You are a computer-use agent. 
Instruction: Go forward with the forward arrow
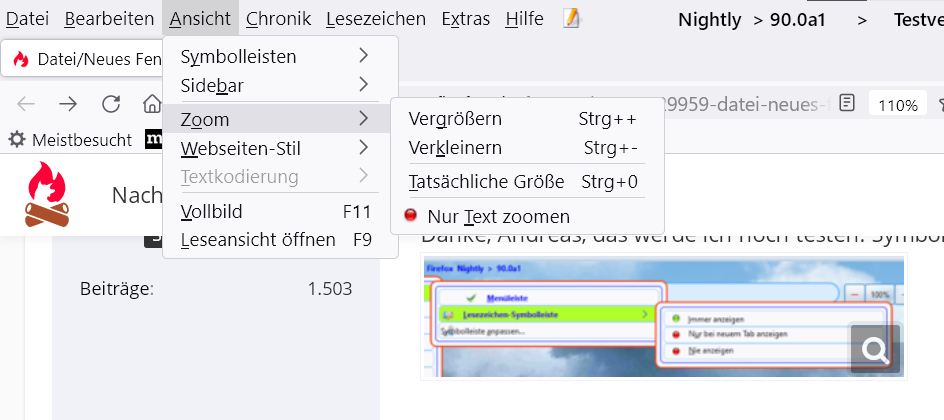pyautogui.click(x=68, y=104)
